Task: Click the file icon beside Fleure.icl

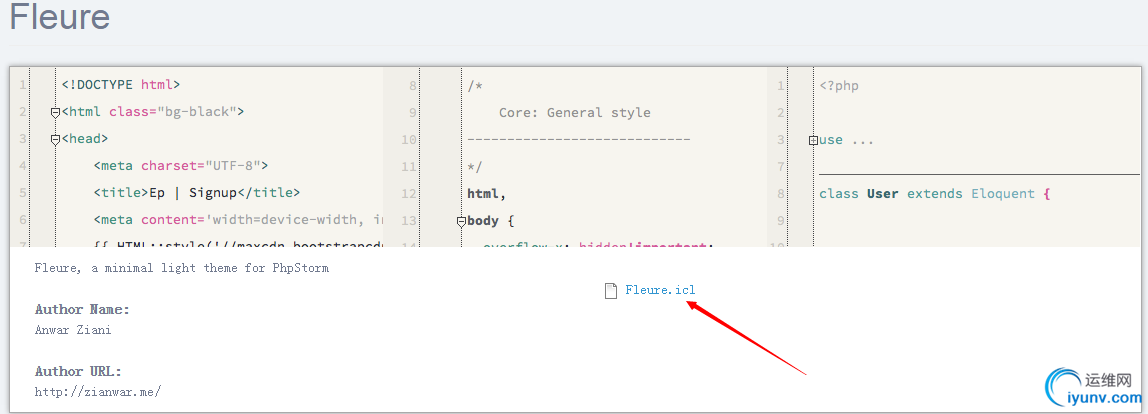Action: (x=611, y=291)
